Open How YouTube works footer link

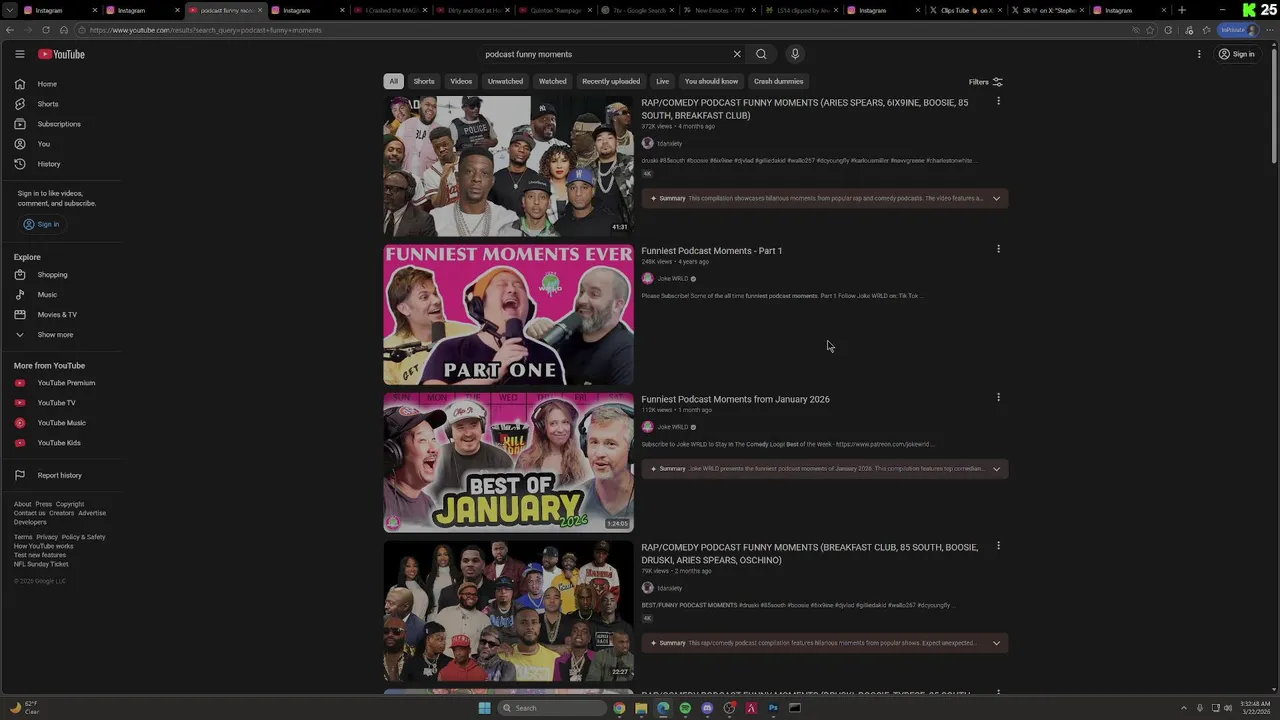43,546
